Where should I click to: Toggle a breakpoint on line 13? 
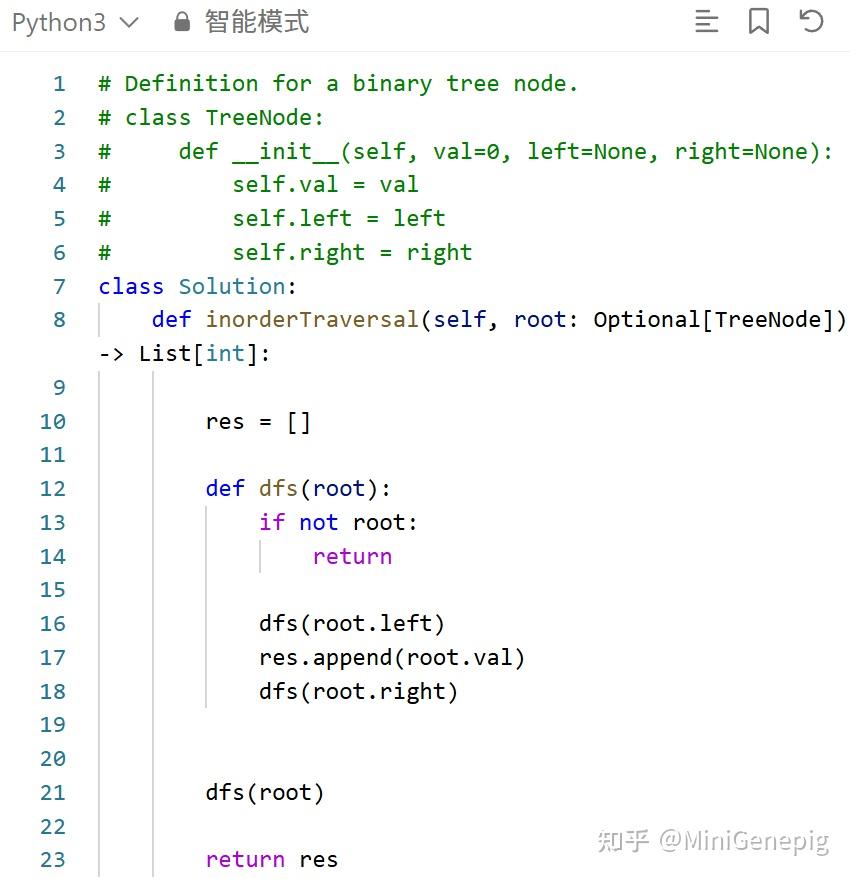(52, 522)
